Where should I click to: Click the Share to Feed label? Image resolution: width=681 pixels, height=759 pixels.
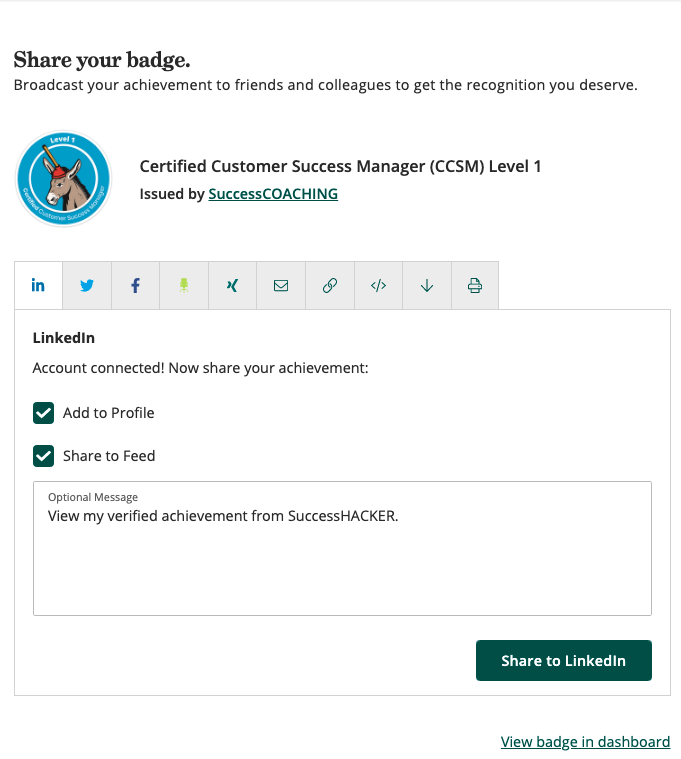pos(109,456)
